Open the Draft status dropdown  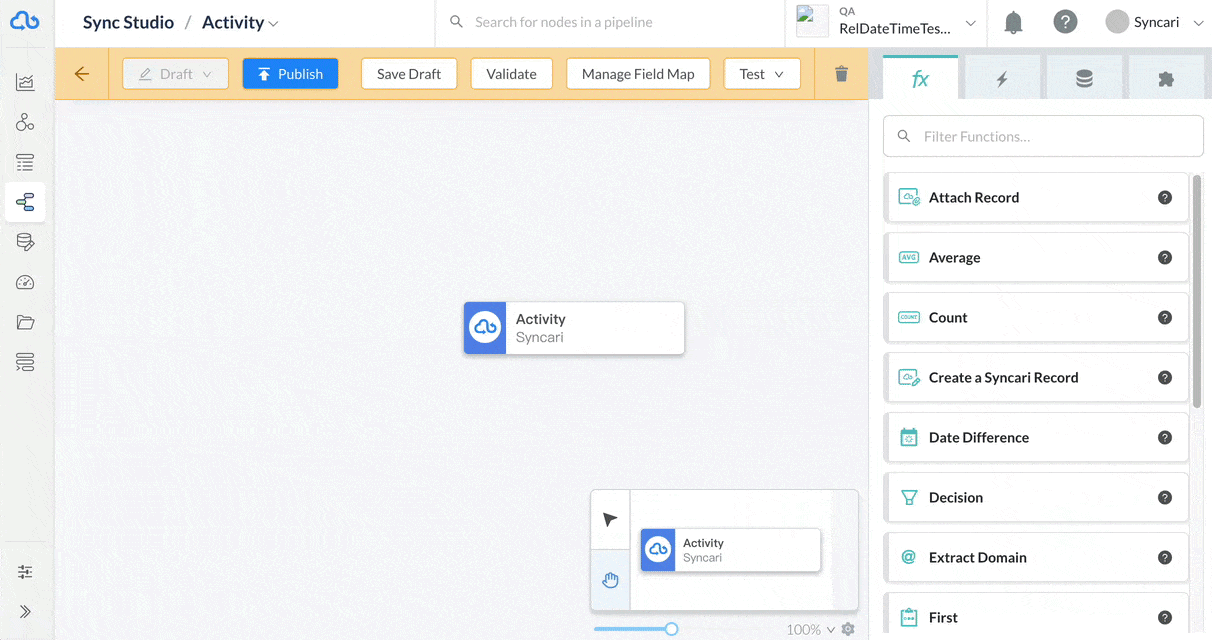[x=175, y=74]
